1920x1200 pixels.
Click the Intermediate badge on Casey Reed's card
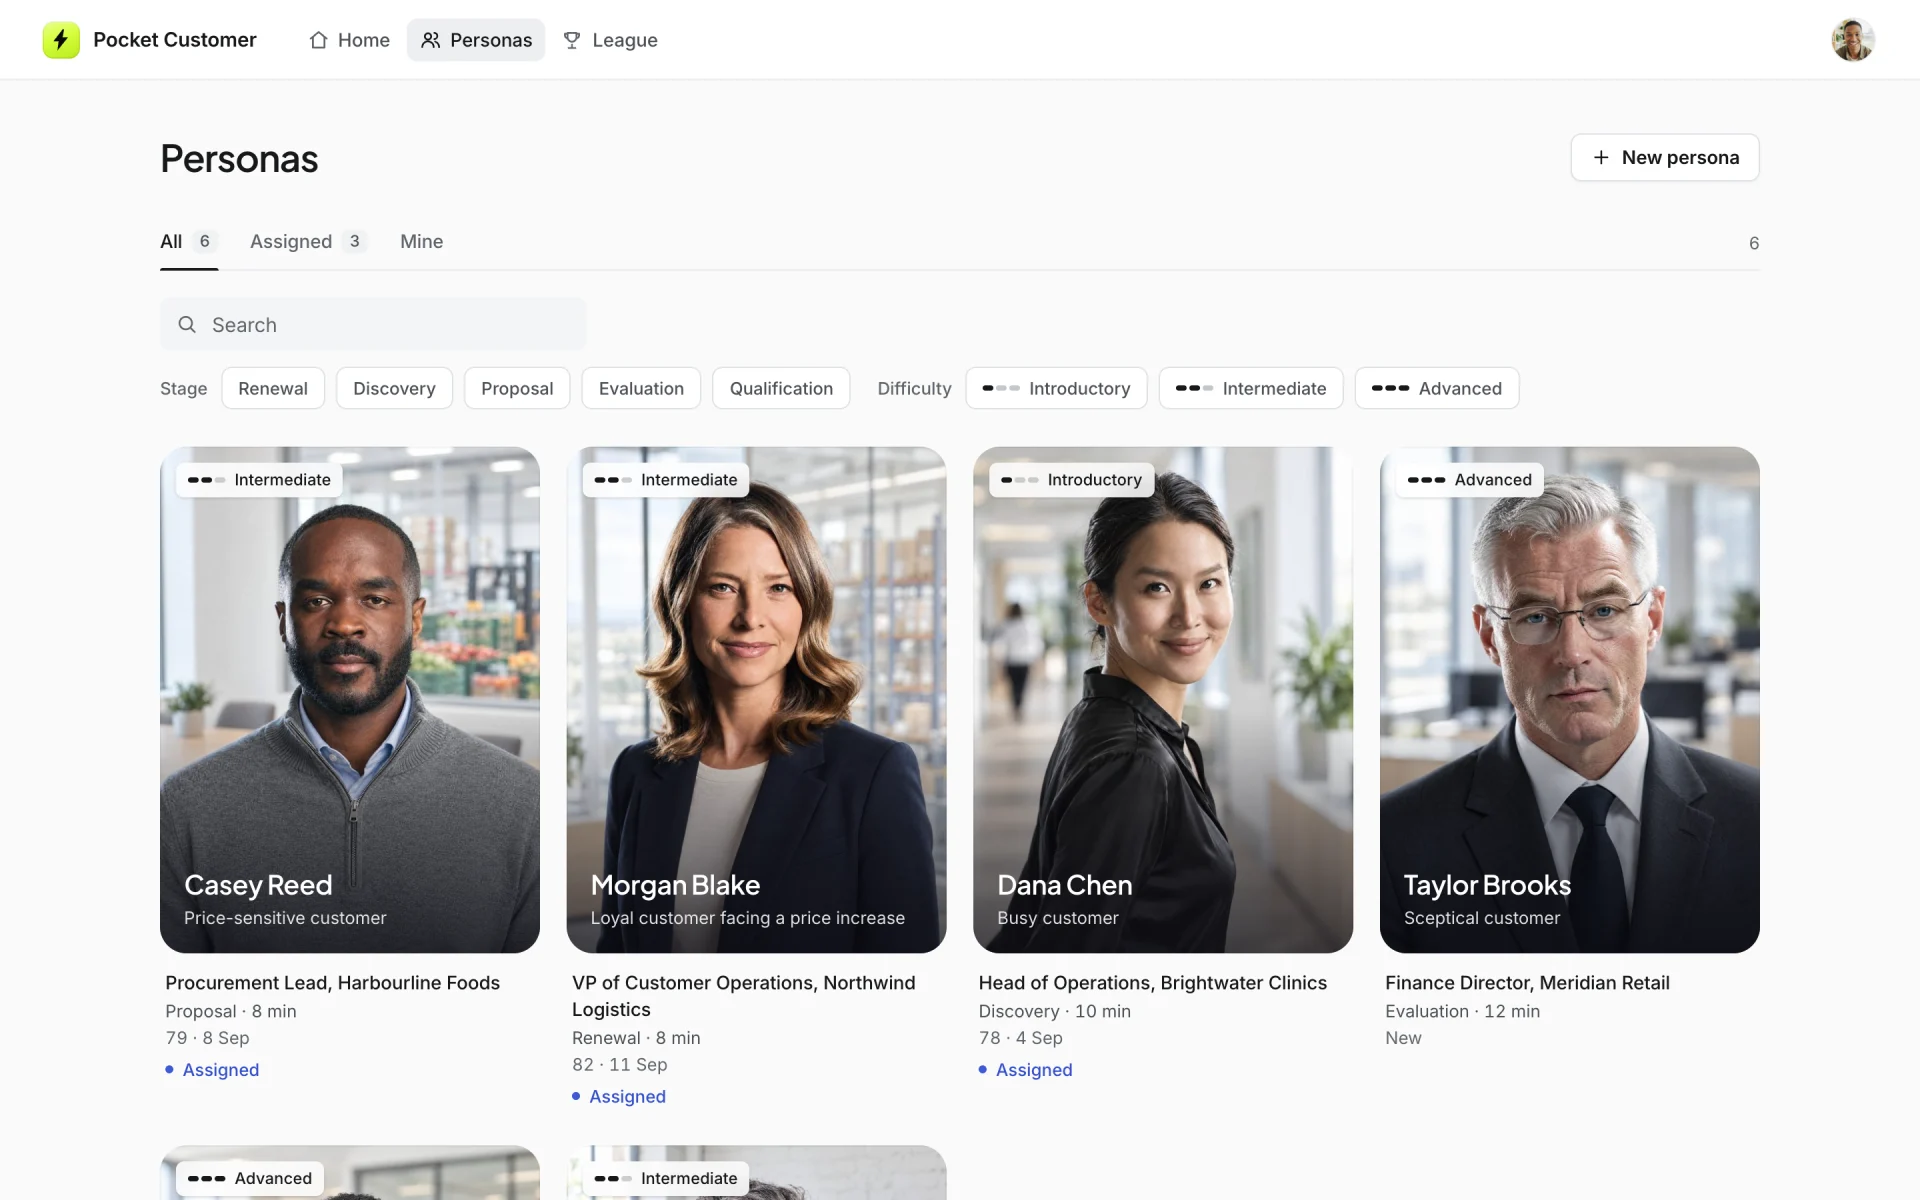[x=260, y=480]
